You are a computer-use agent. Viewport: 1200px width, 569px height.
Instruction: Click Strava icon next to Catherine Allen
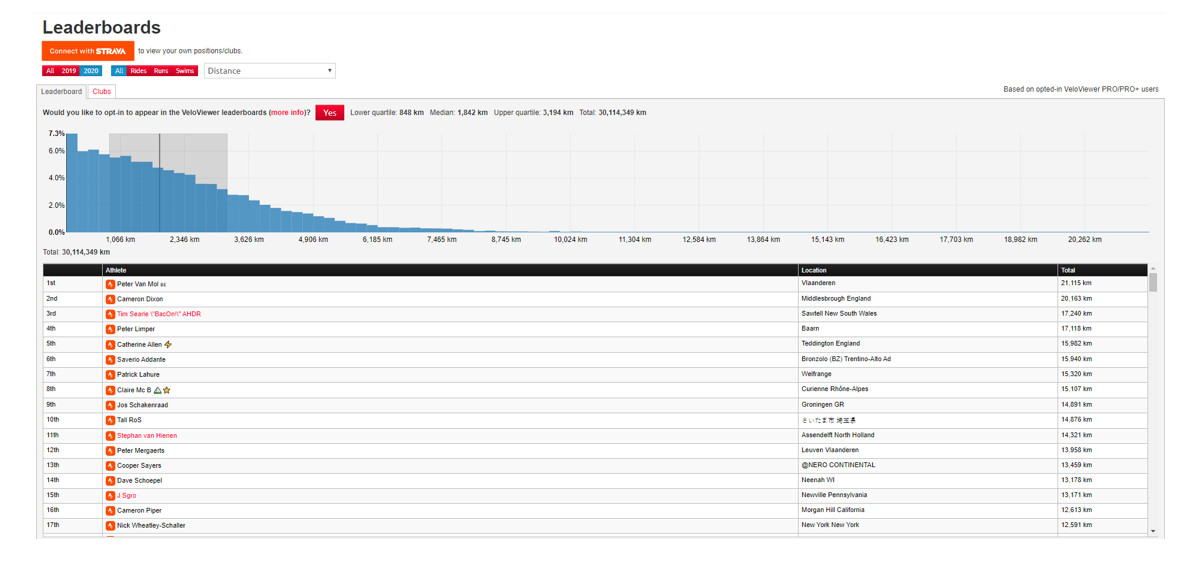pos(110,344)
